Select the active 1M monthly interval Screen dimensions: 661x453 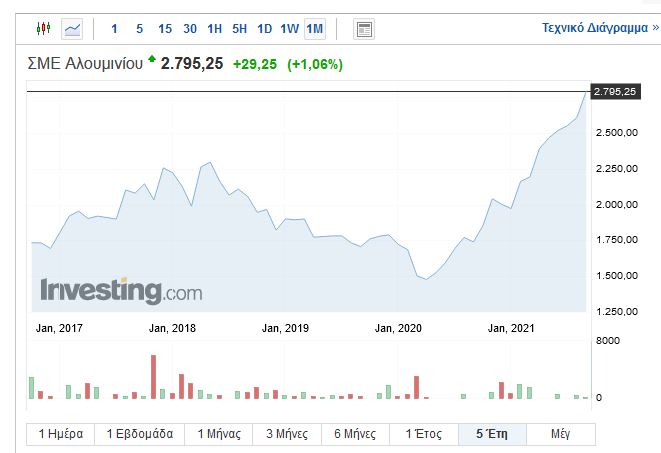tap(315, 29)
